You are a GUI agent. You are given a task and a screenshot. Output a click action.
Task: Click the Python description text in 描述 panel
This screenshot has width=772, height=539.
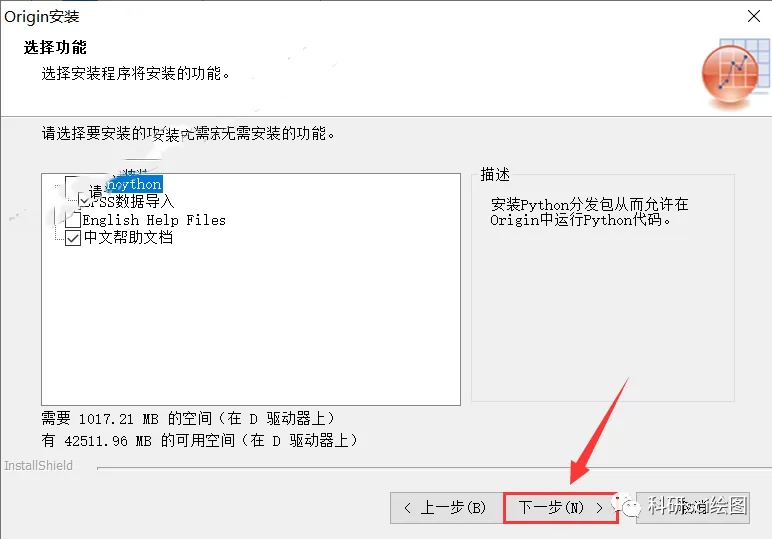pos(589,212)
